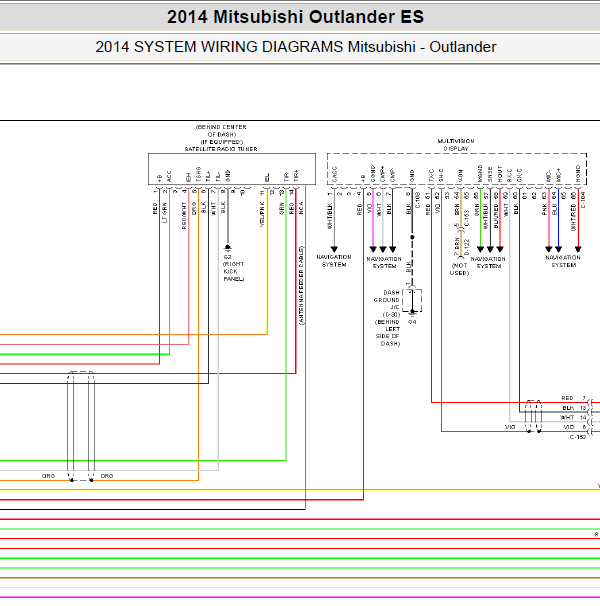Viewport: 600px width, 606px height.
Task: Click the 'C-153' connector label
Action: (467, 218)
